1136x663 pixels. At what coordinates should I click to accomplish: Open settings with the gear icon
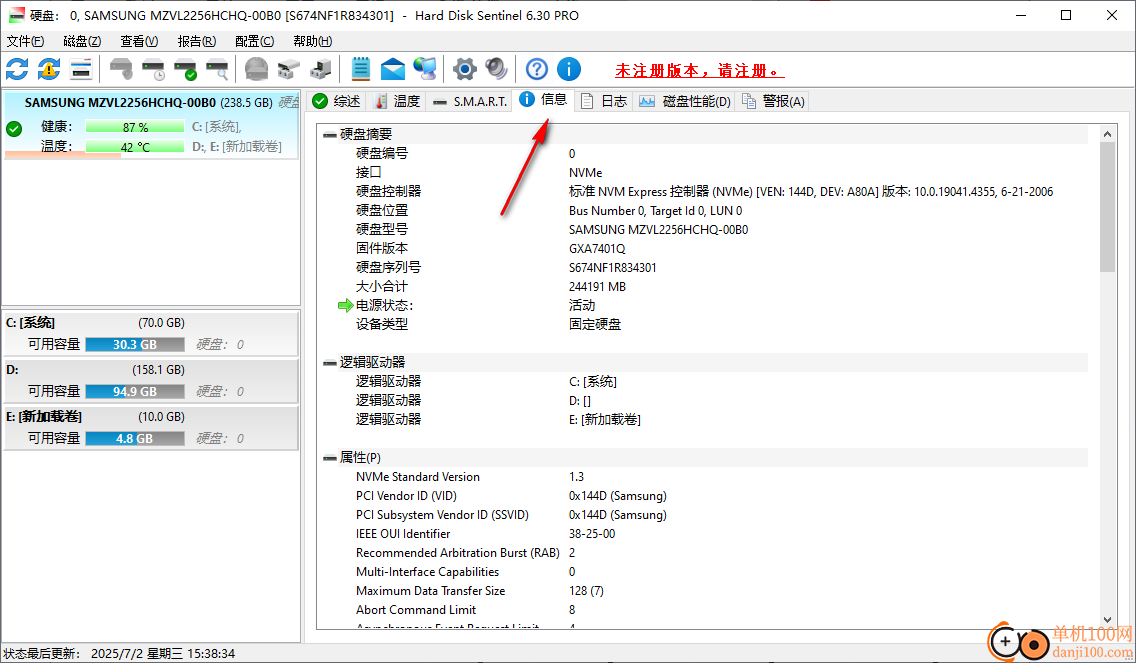coord(464,70)
